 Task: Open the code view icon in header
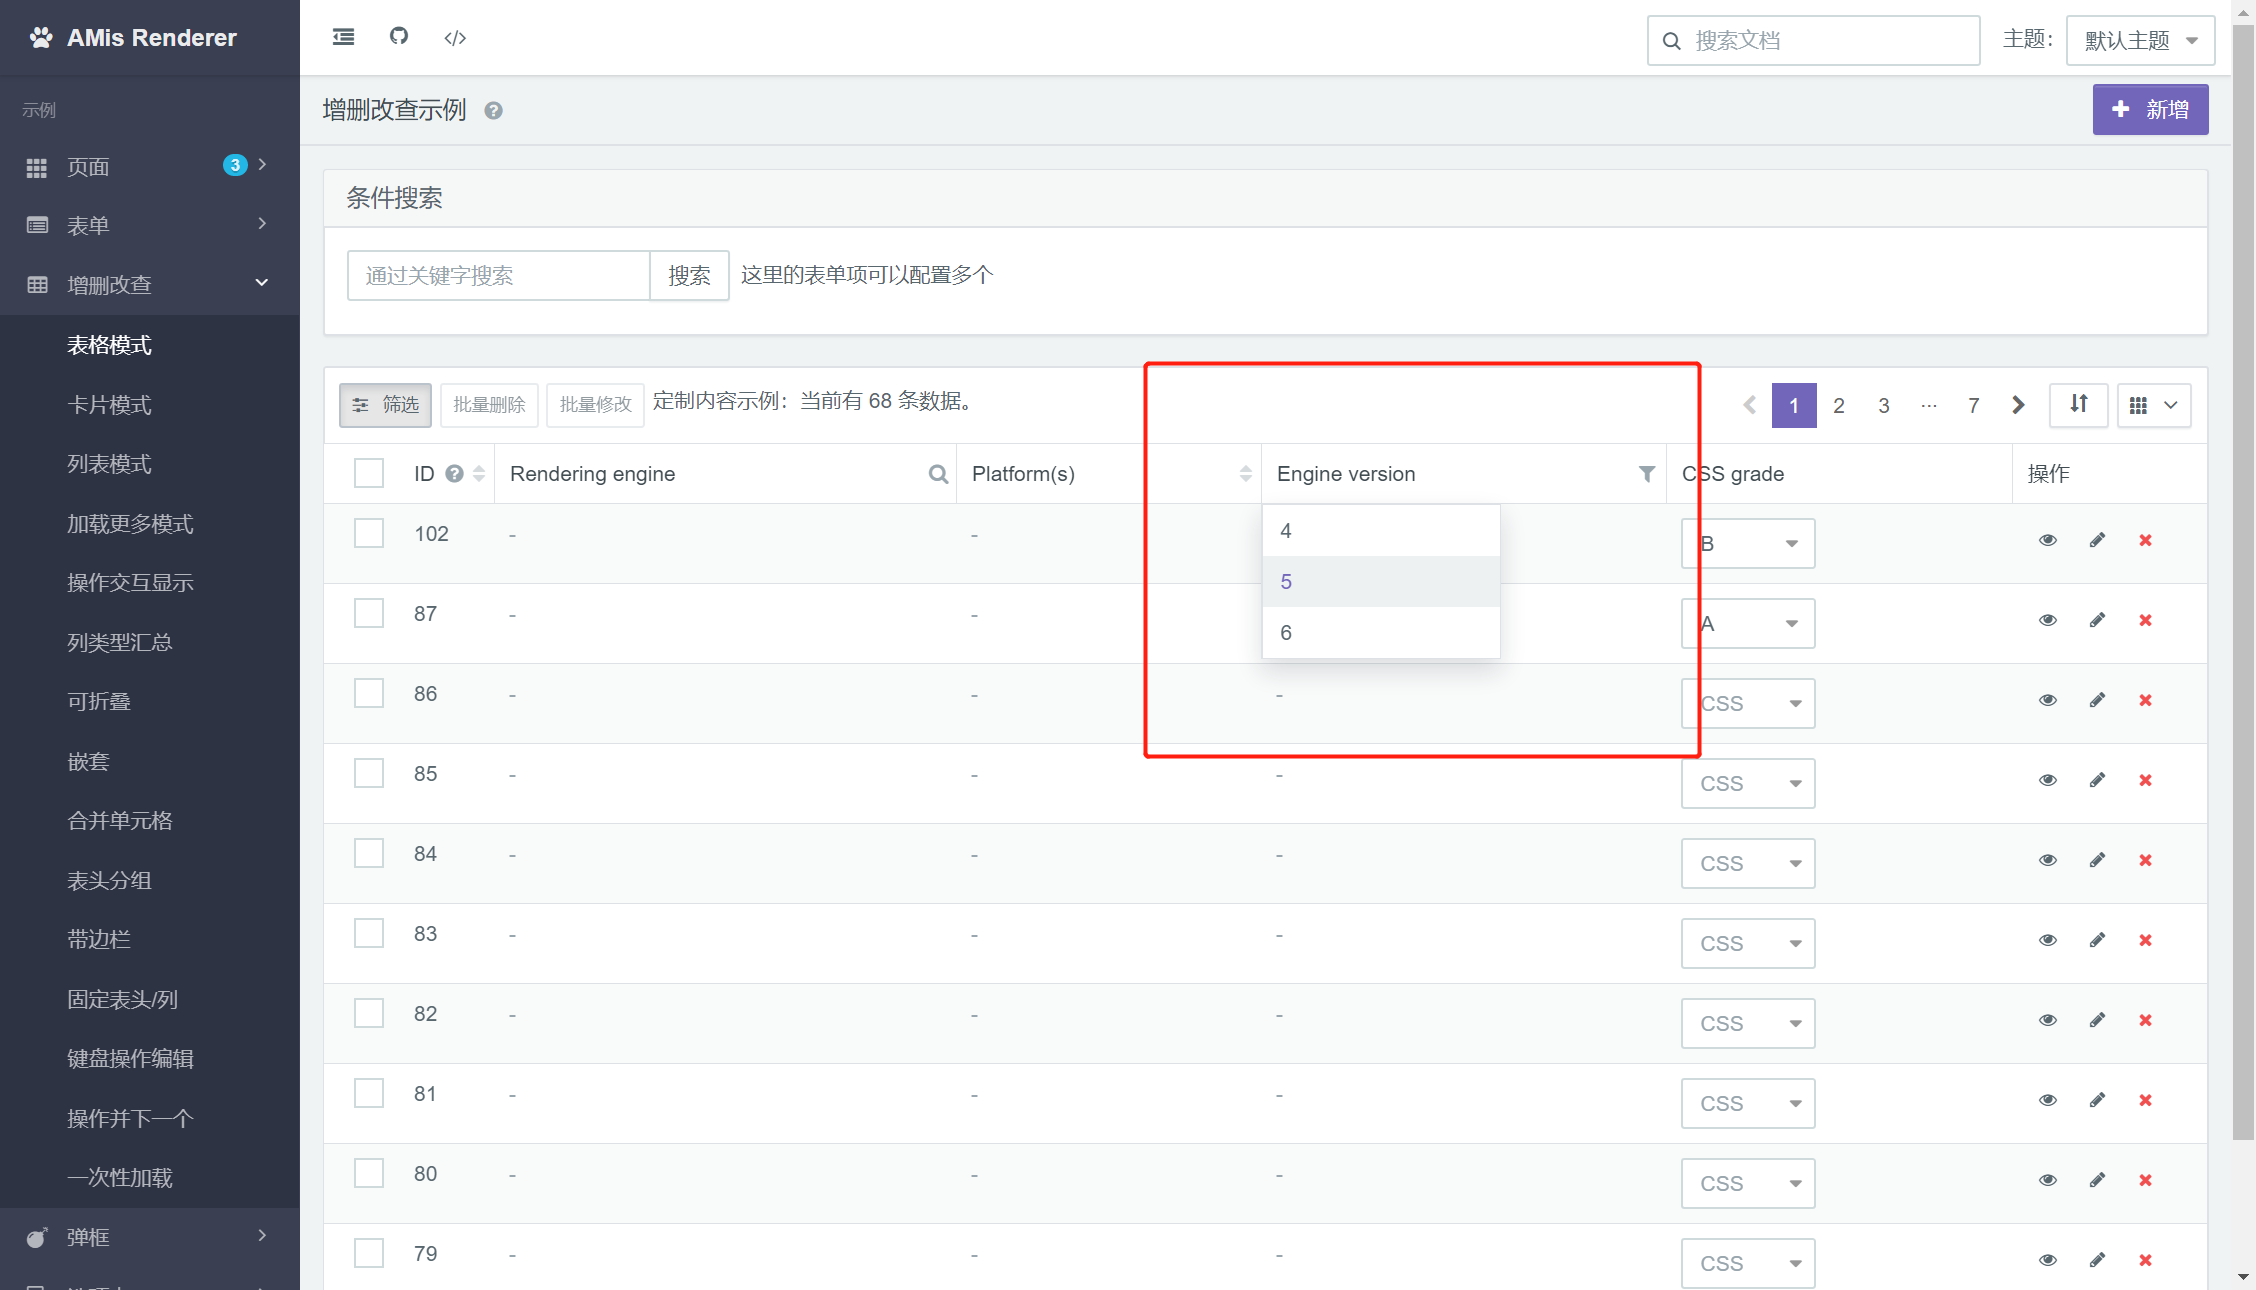point(455,38)
